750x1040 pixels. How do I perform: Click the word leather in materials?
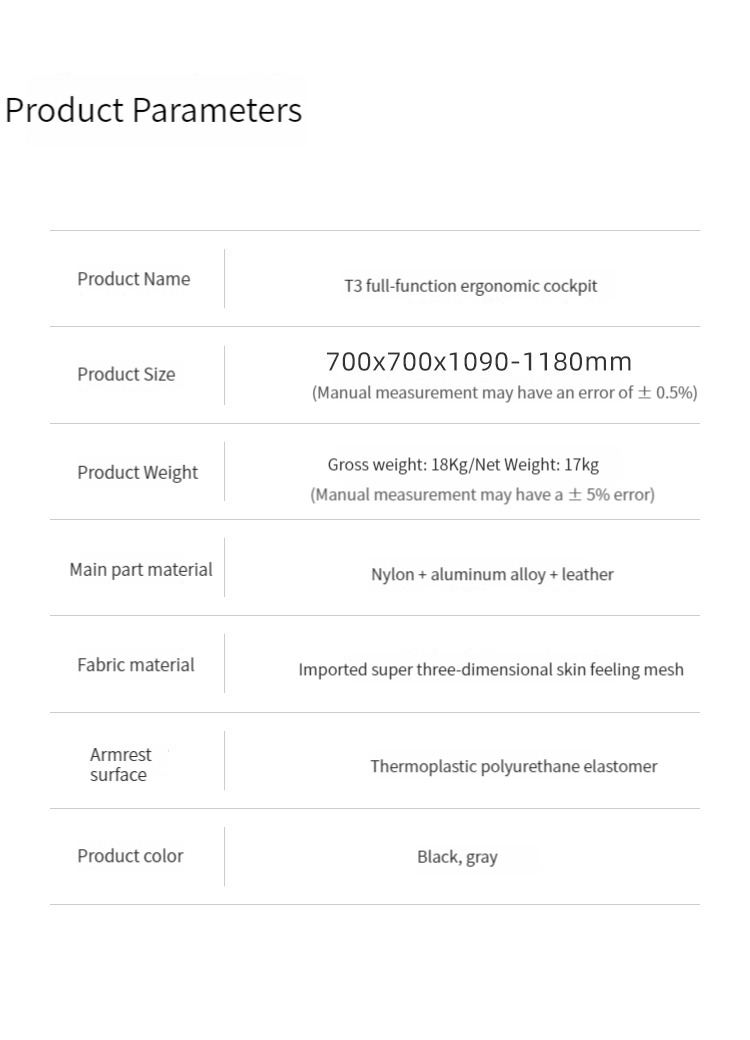click(587, 575)
